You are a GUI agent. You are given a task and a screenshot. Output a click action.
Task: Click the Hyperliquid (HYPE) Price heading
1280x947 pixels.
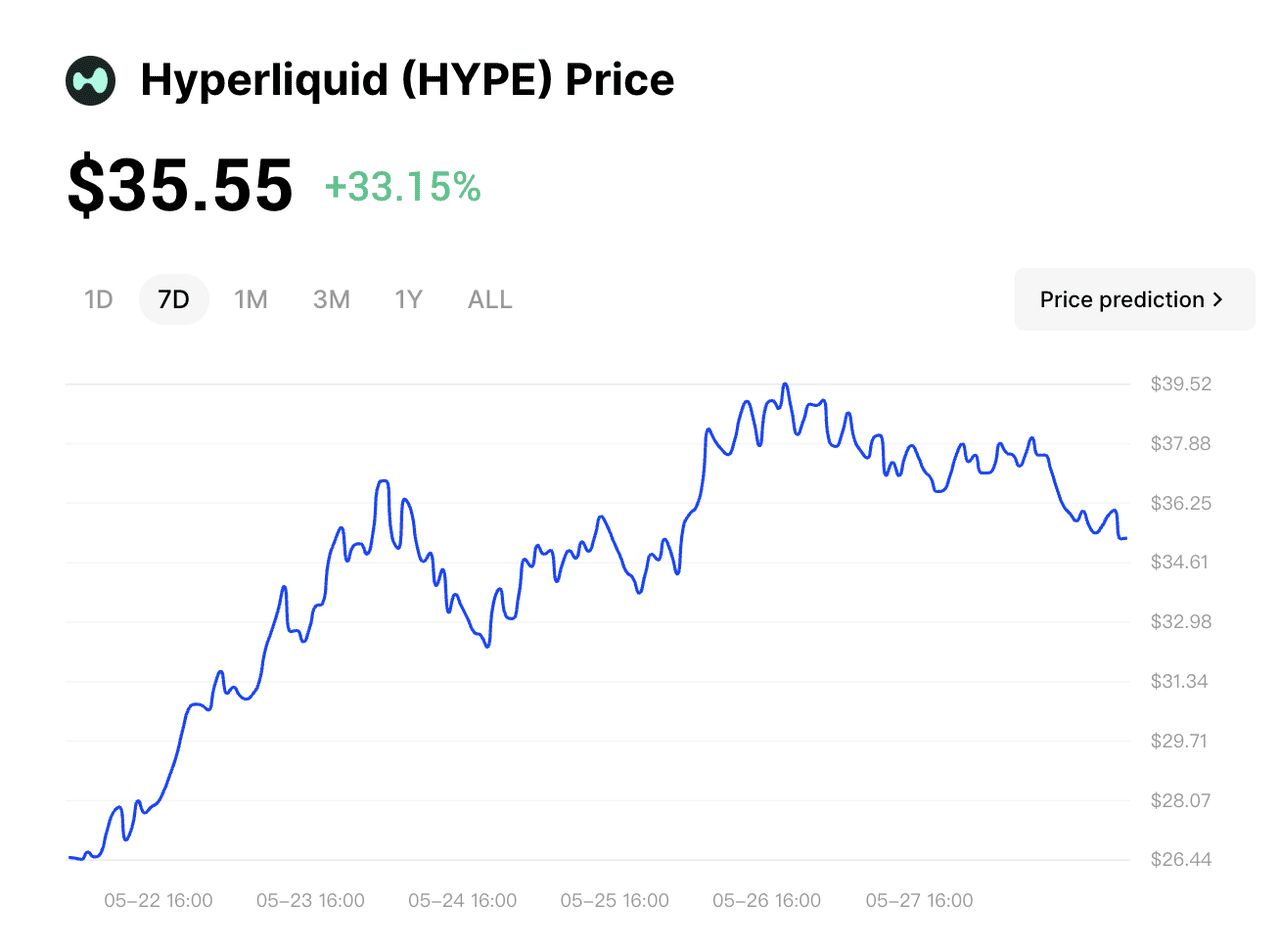[x=407, y=80]
